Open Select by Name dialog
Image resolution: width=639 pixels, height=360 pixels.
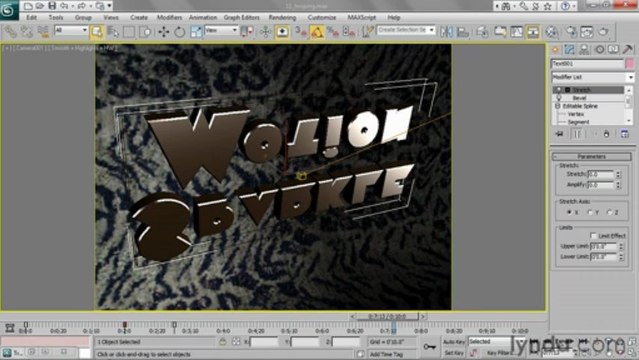(x=113, y=32)
